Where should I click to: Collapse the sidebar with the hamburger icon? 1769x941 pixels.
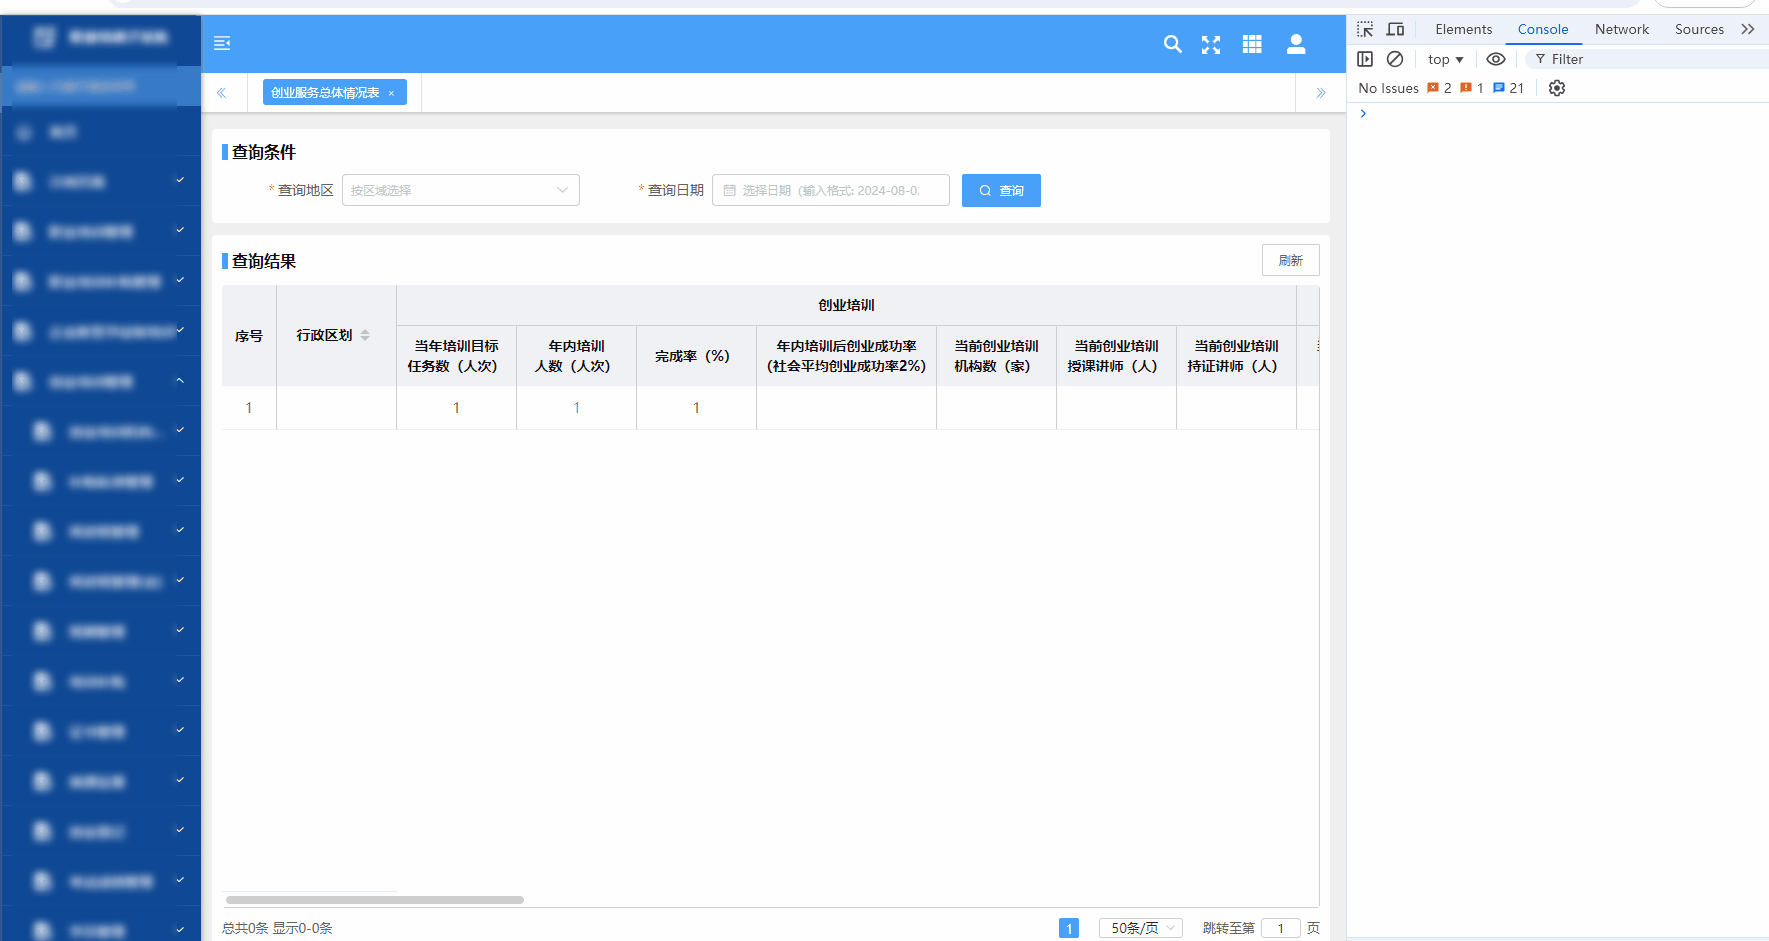click(222, 43)
